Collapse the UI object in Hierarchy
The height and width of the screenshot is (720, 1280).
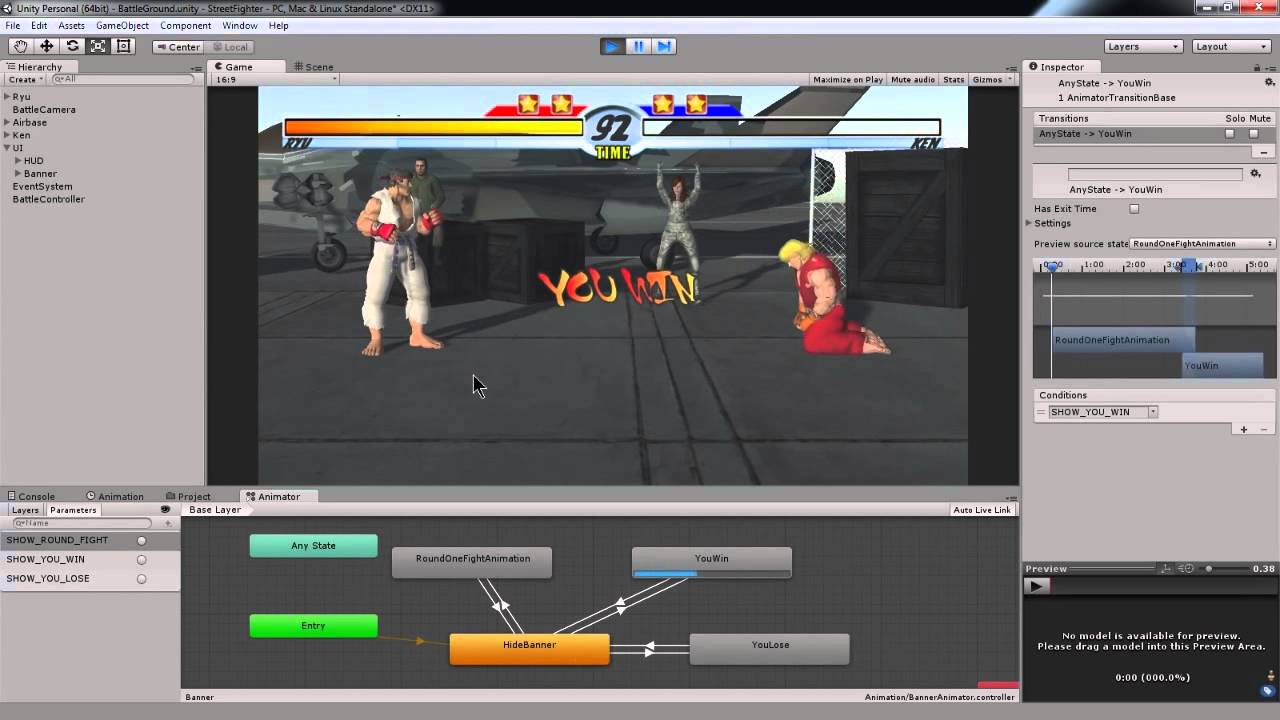[7, 148]
